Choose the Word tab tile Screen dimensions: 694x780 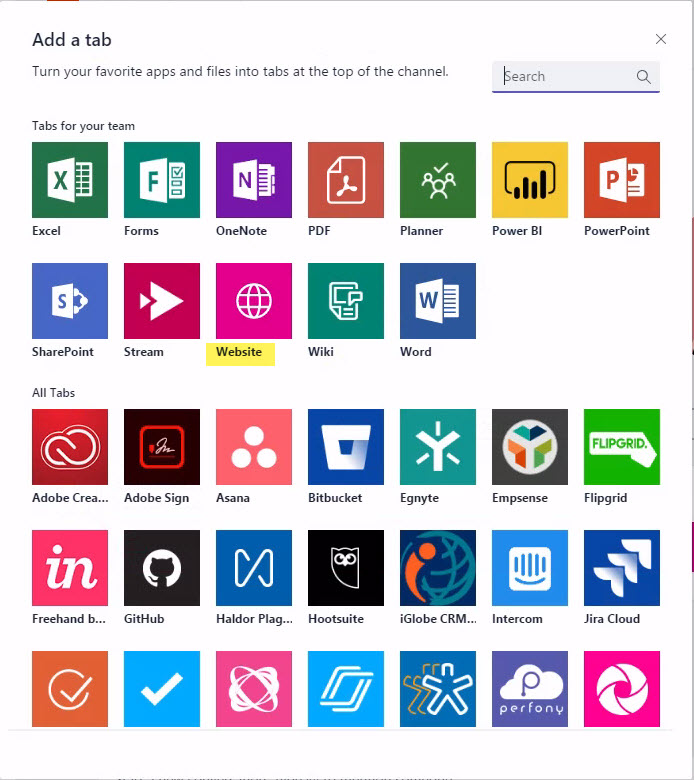click(438, 301)
